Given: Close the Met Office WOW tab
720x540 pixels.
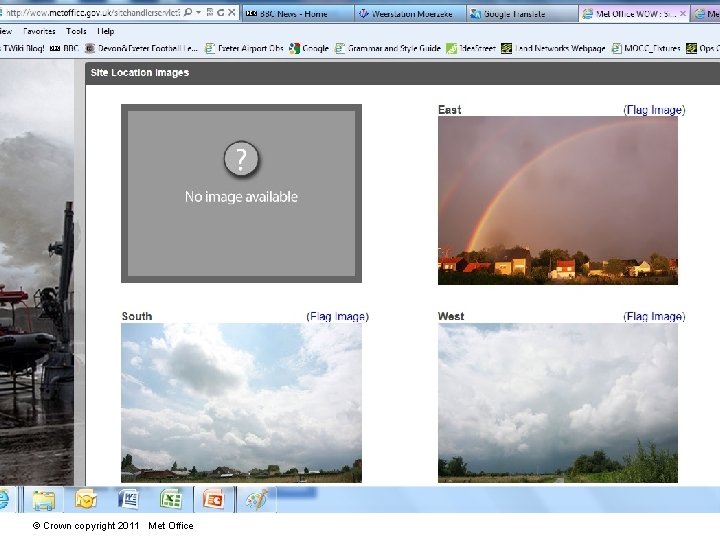Looking at the screenshot, I should (683, 14).
